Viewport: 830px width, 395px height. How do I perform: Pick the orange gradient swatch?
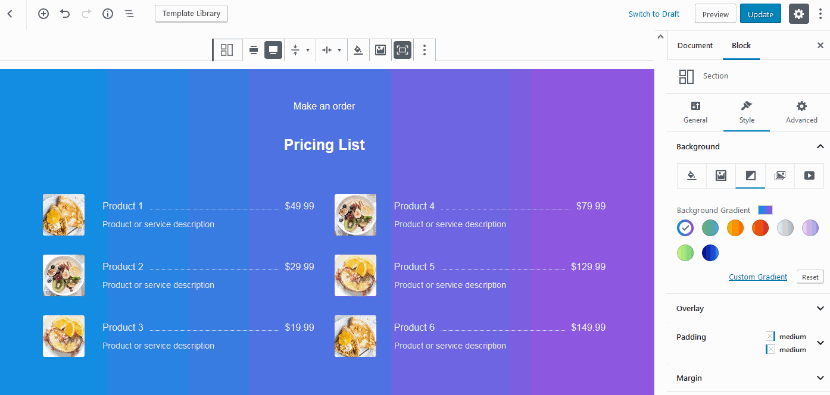pos(735,228)
